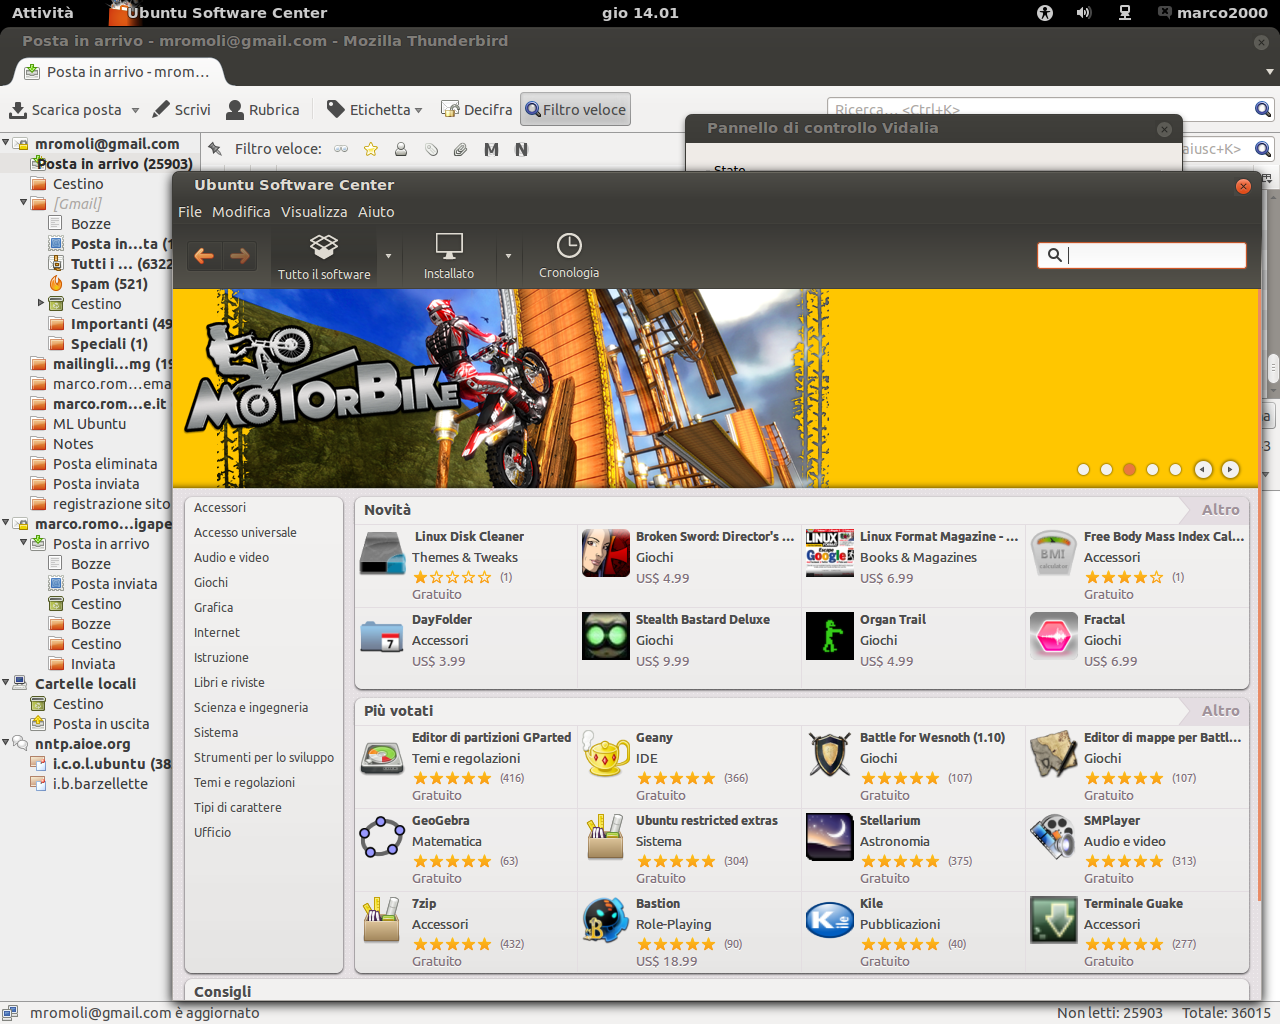Collapse the mromoli@gmail.com account tree

click(6, 143)
